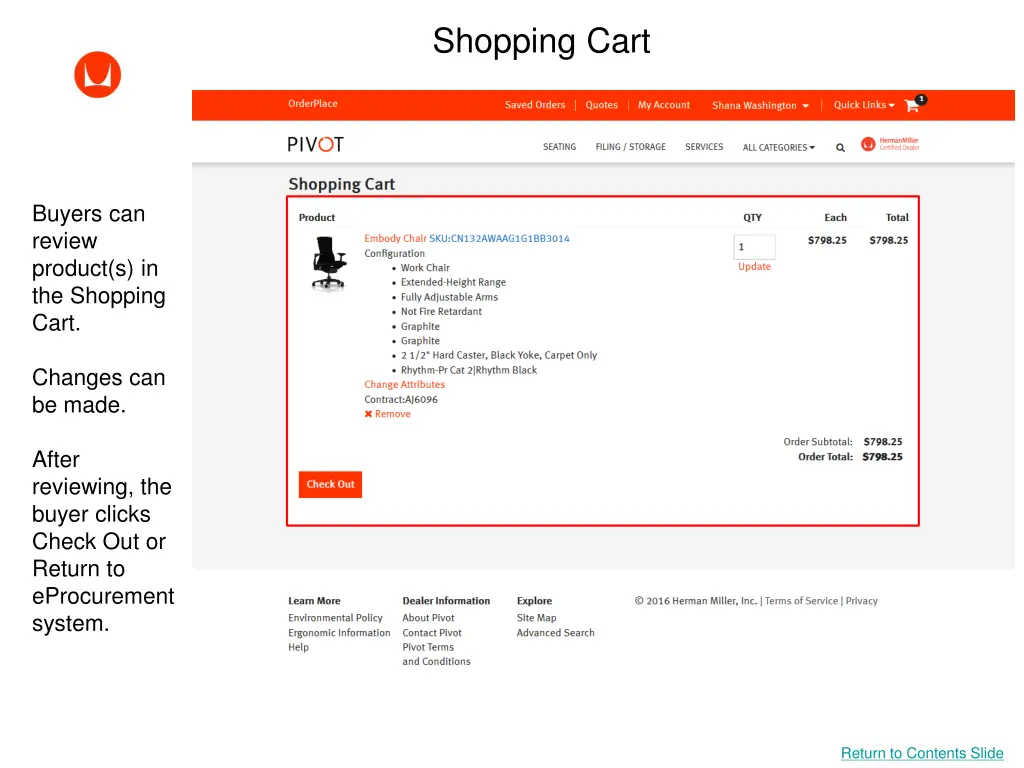Viewport: 1024px width, 768px height.
Task: Go to Saved Orders
Action: pos(535,104)
